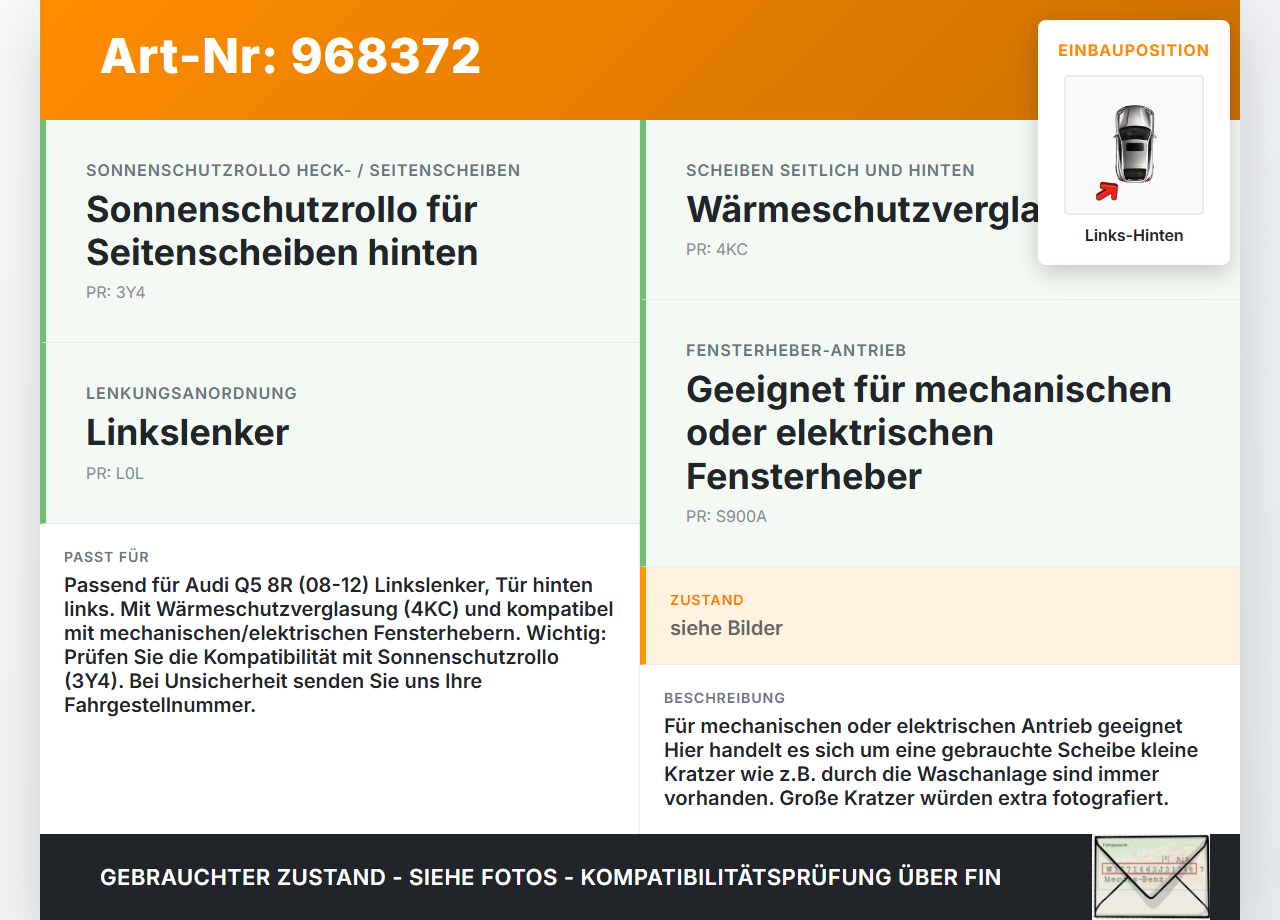Viewport: 1280px width, 920px height.
Task: Click the Art-Nr: 968372 heading
Action: [290, 55]
